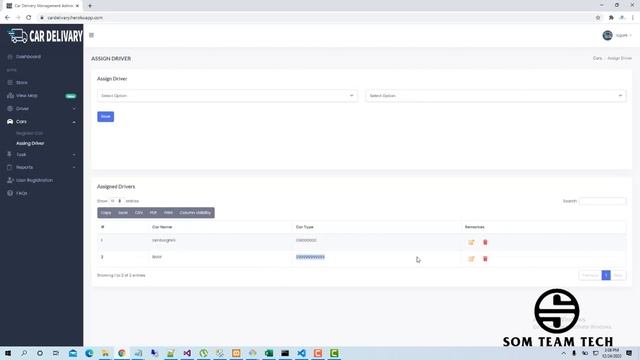Expand the Driver sidebar menu
Viewport: 640px width, 360px height.
click(41, 109)
